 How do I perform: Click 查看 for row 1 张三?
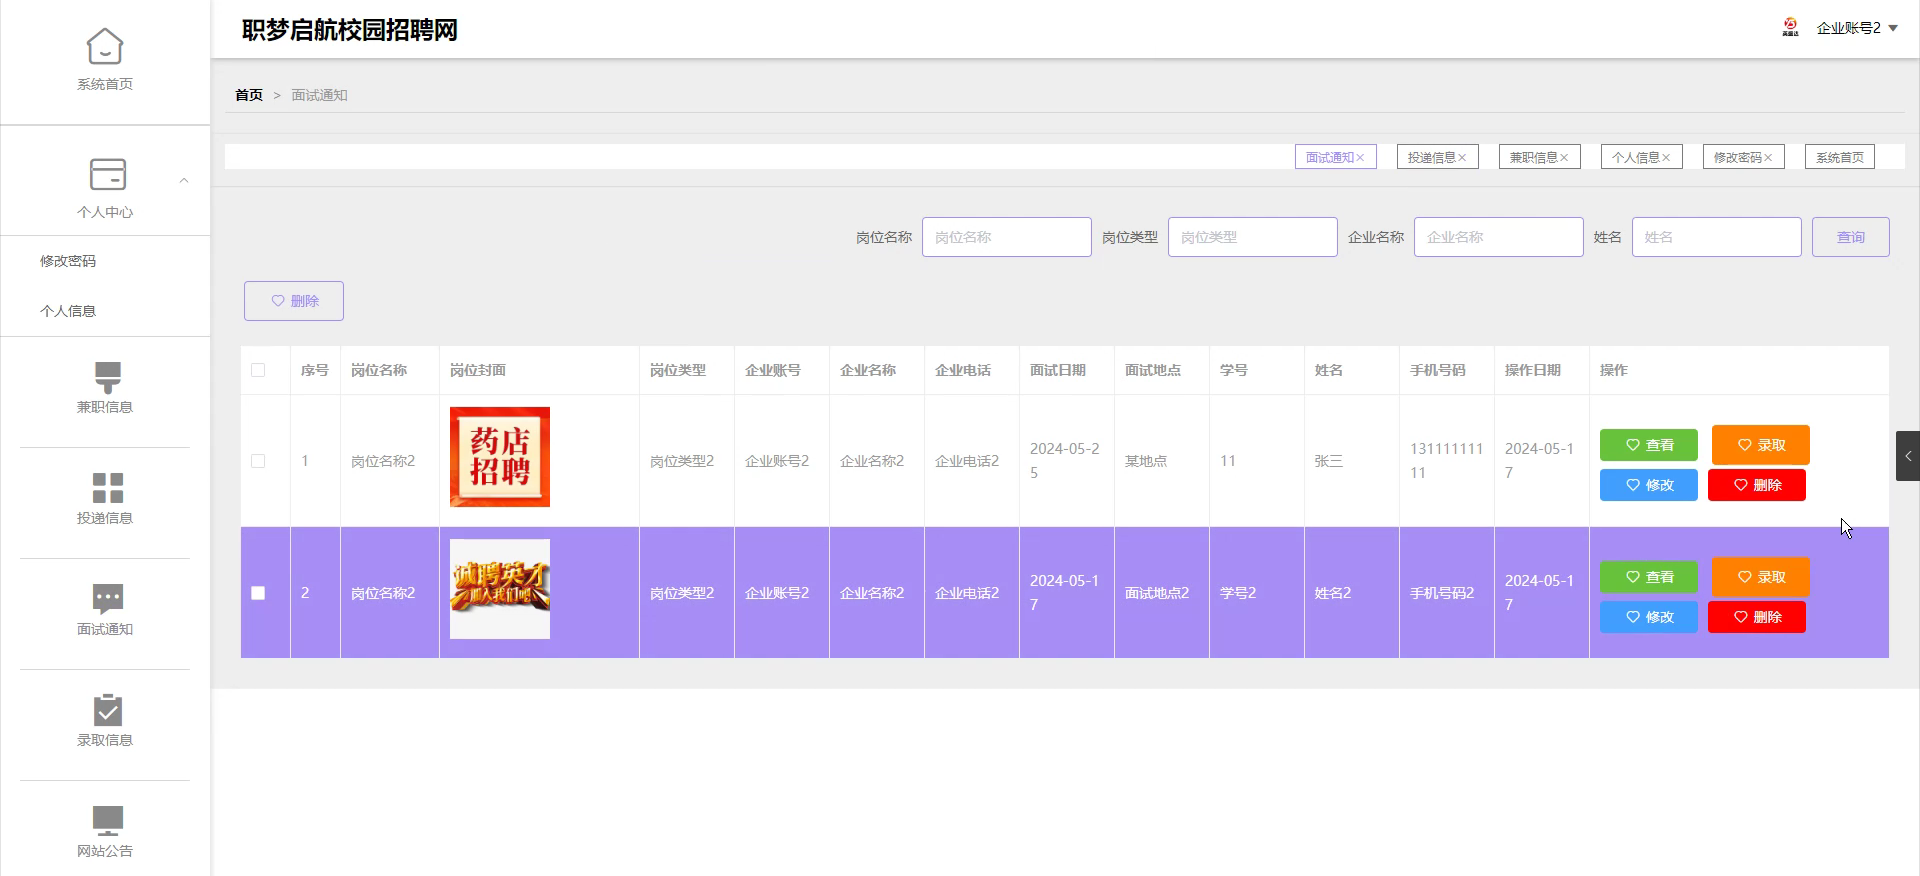[x=1649, y=445]
